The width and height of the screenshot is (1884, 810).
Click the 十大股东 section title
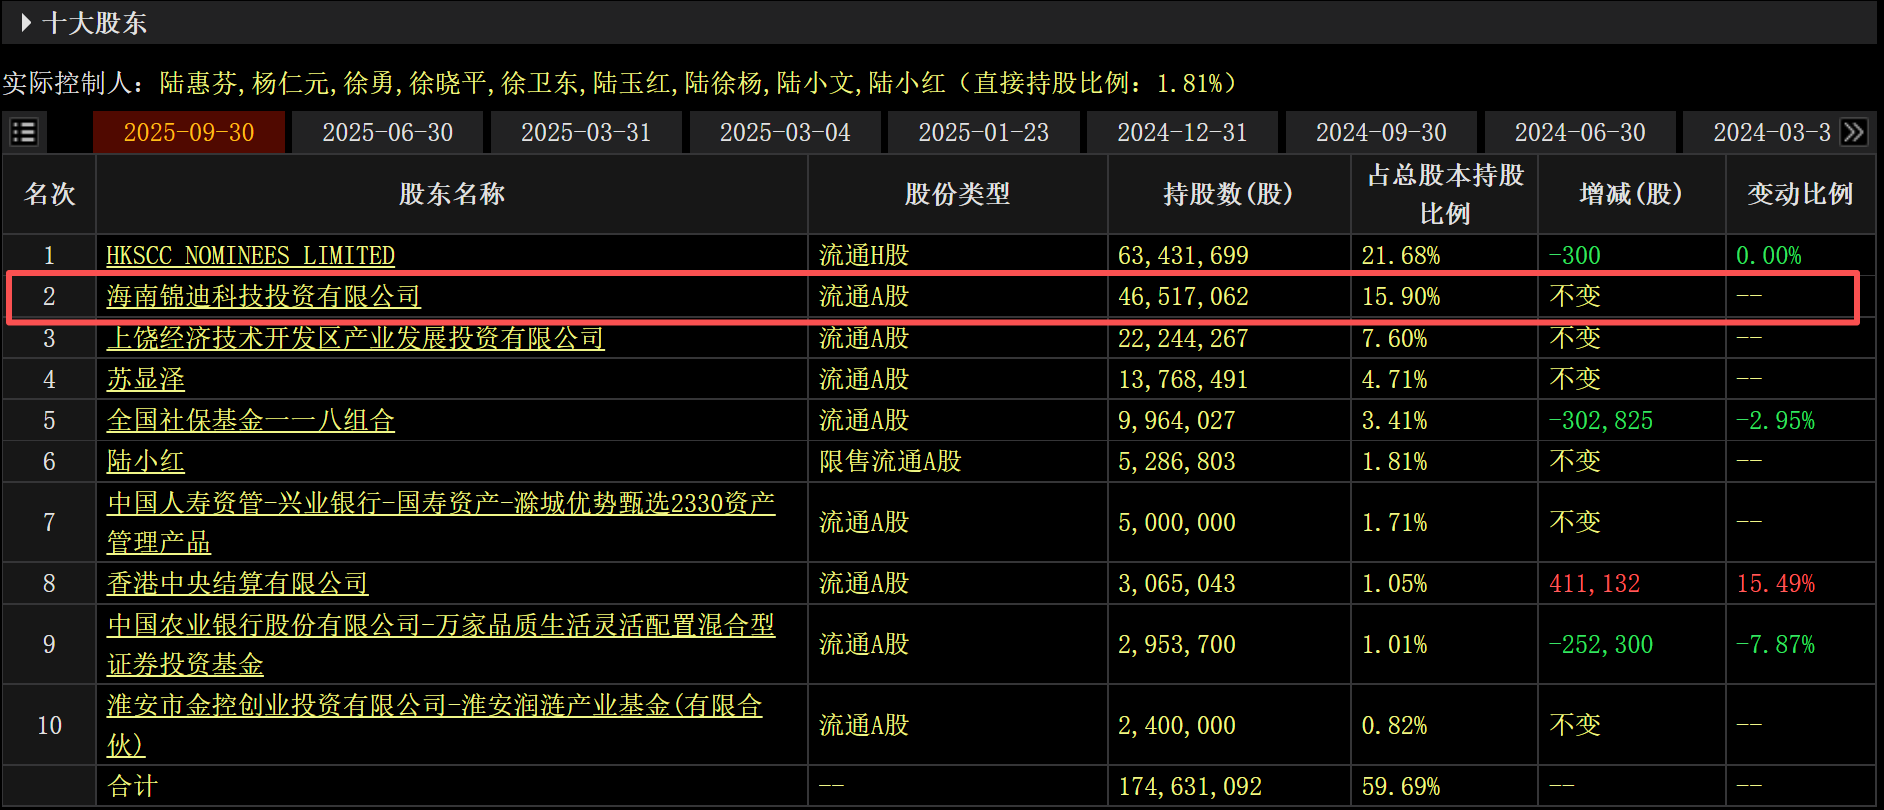[x=95, y=22]
